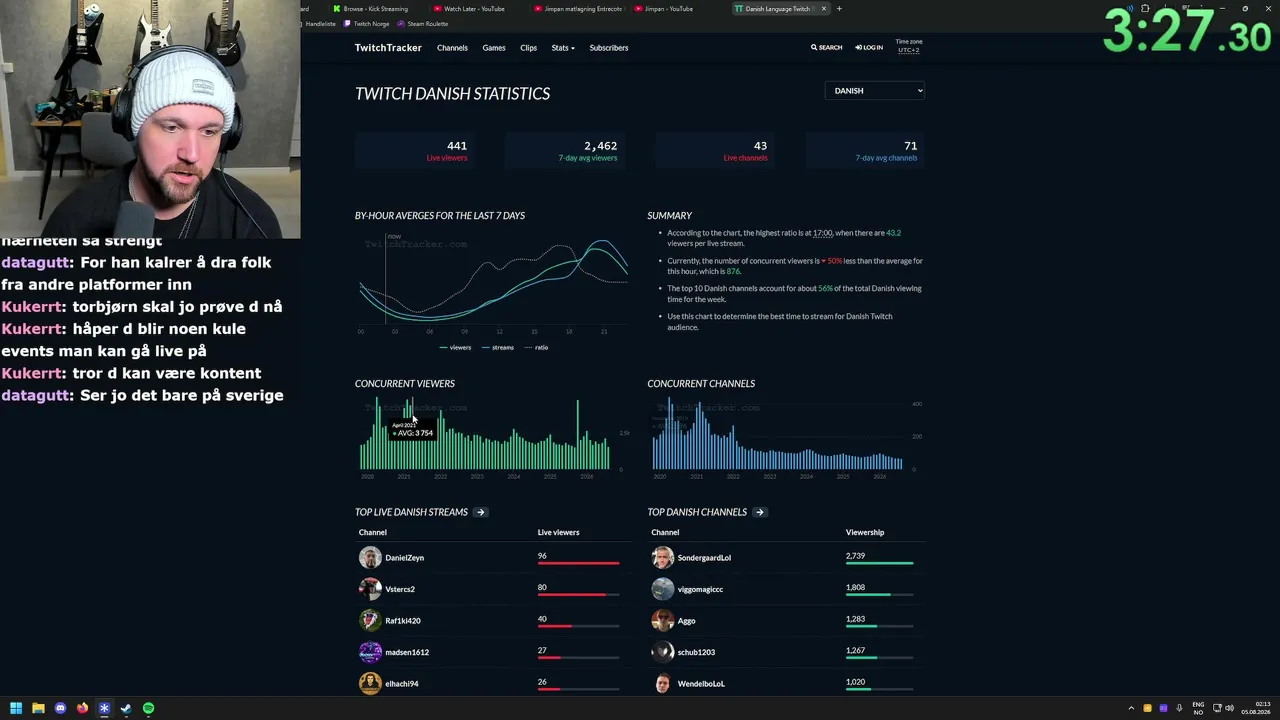Open the taskbar clock and calendar
Viewport: 1280px width, 720px height.
click(1256, 708)
